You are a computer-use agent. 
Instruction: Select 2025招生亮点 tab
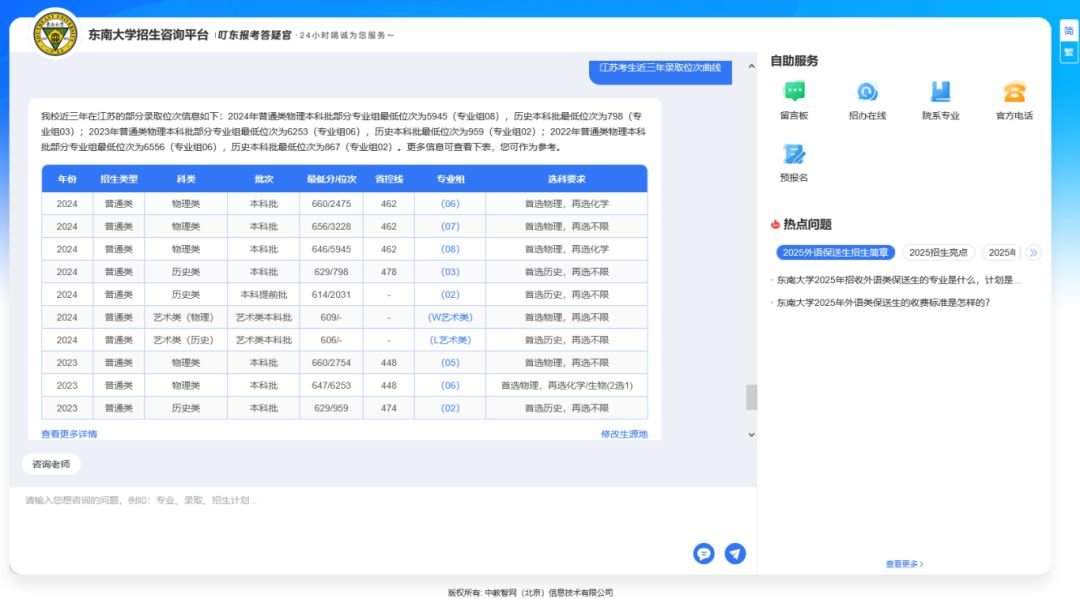(x=938, y=253)
